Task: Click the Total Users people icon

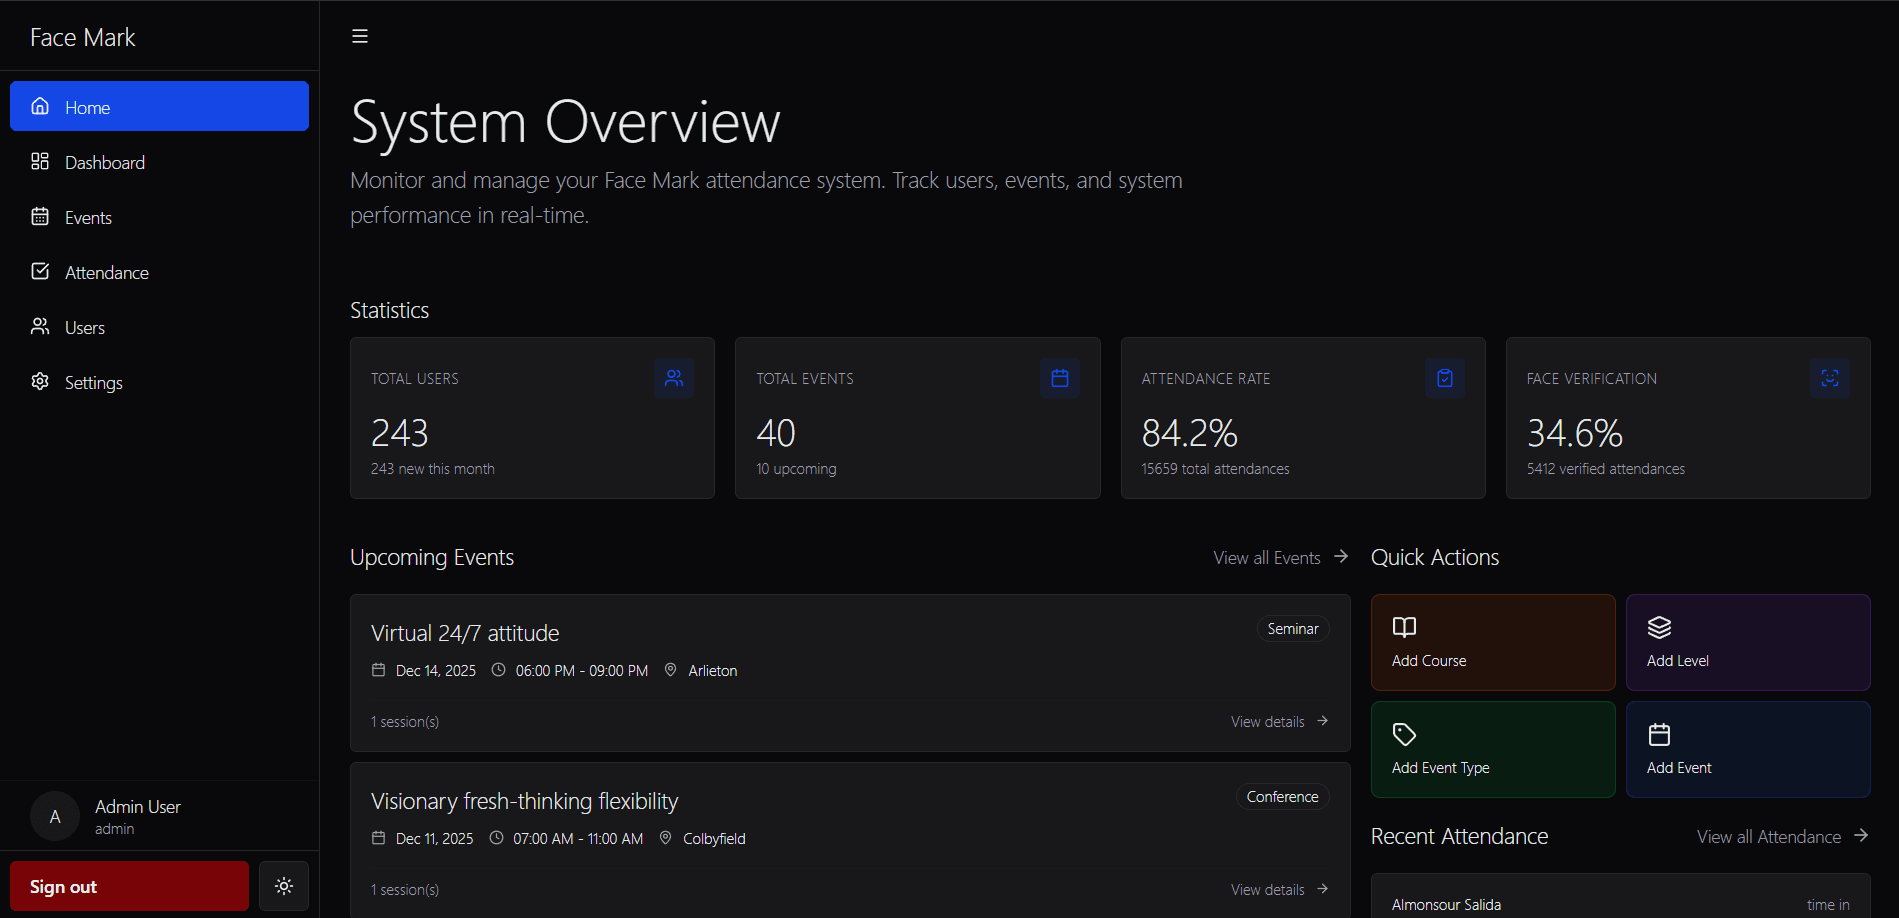Action: 674,378
